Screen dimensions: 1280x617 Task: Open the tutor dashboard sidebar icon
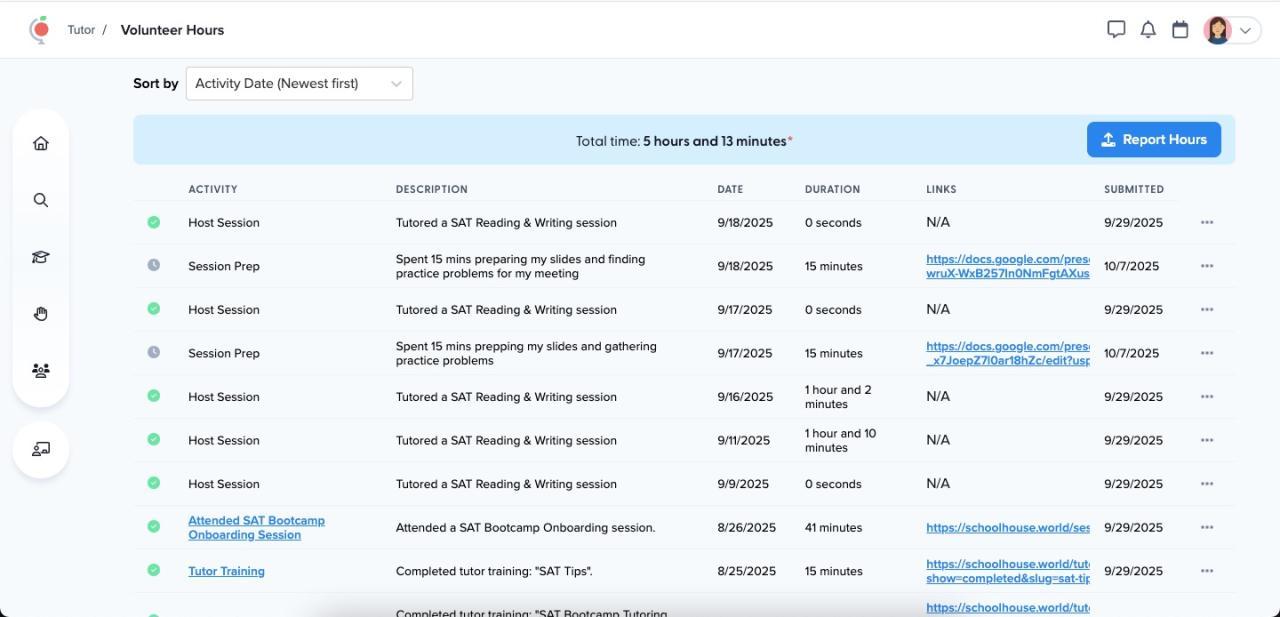coord(41,449)
